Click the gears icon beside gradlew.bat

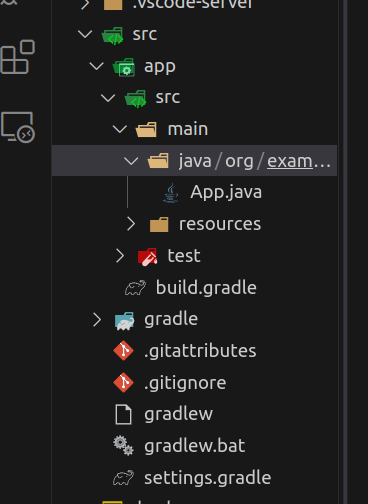pyautogui.click(x=123, y=446)
